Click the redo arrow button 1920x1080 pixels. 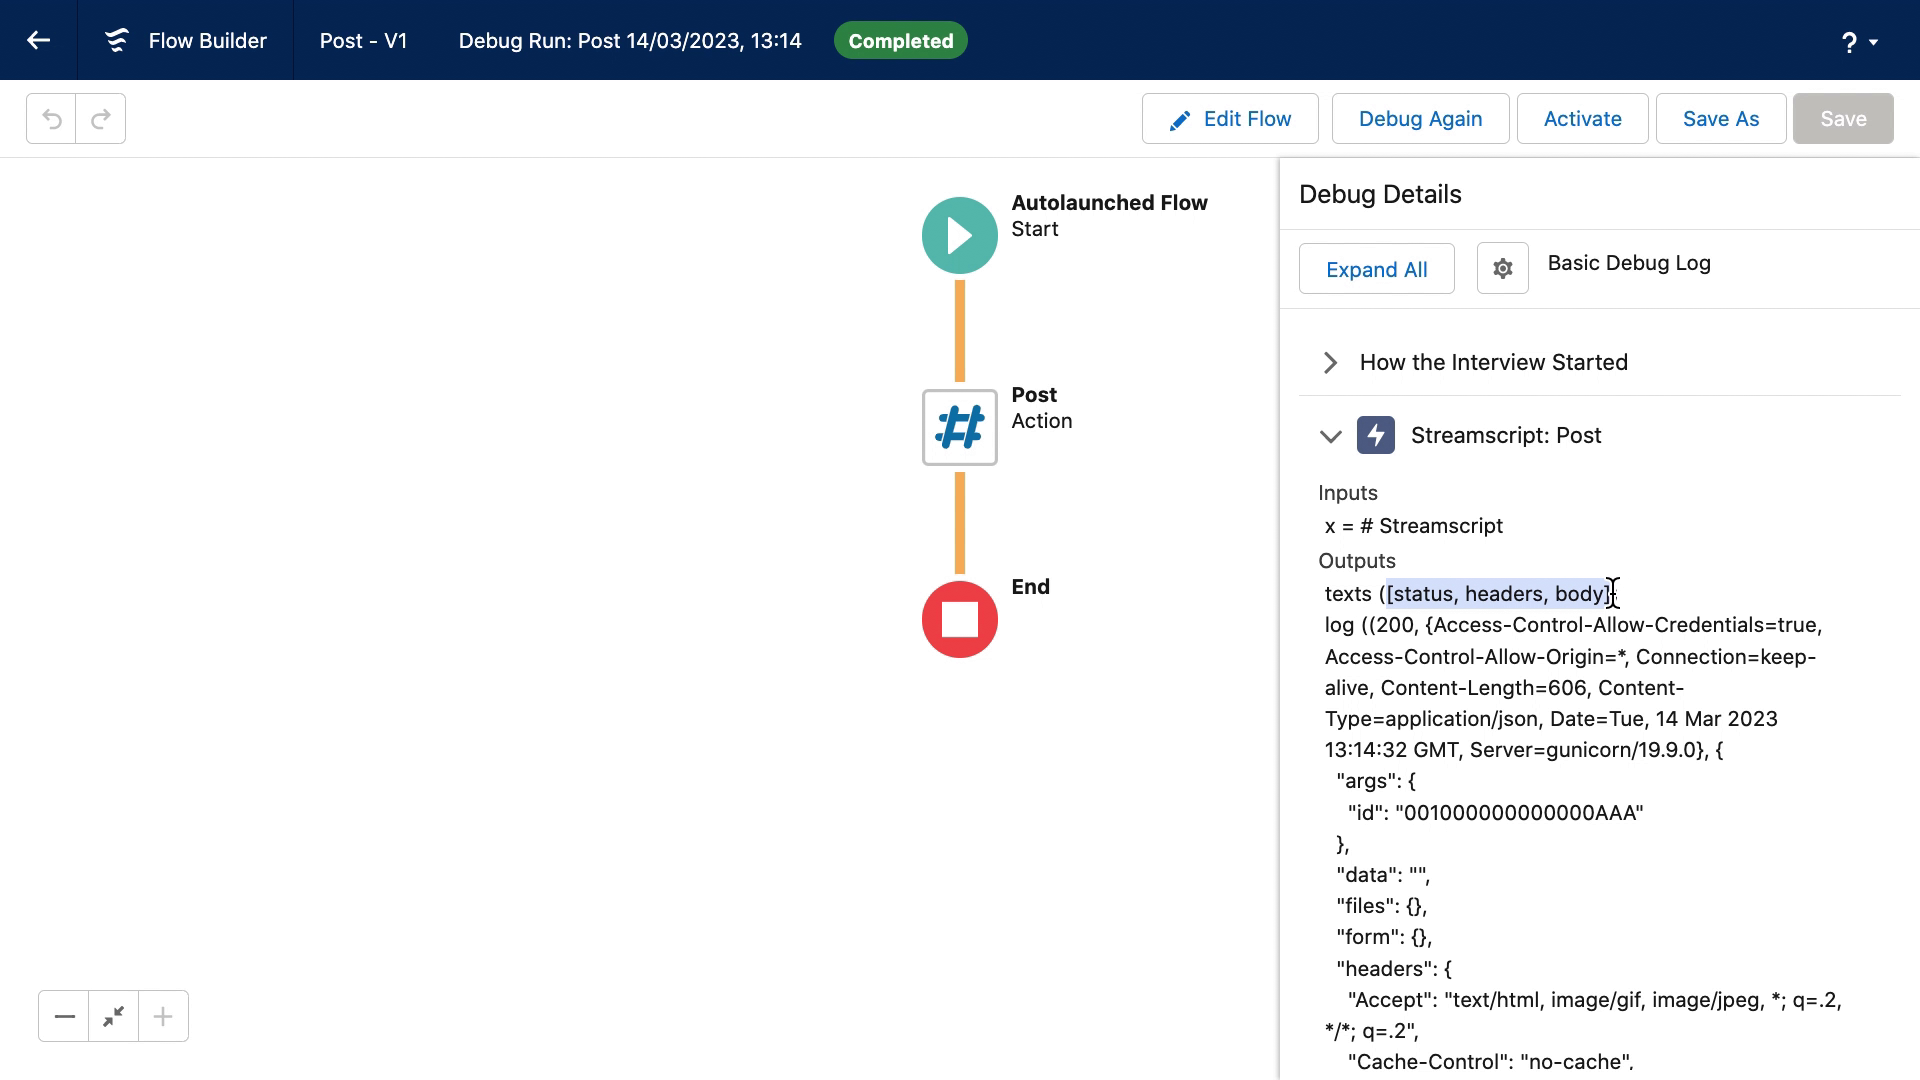(x=101, y=119)
